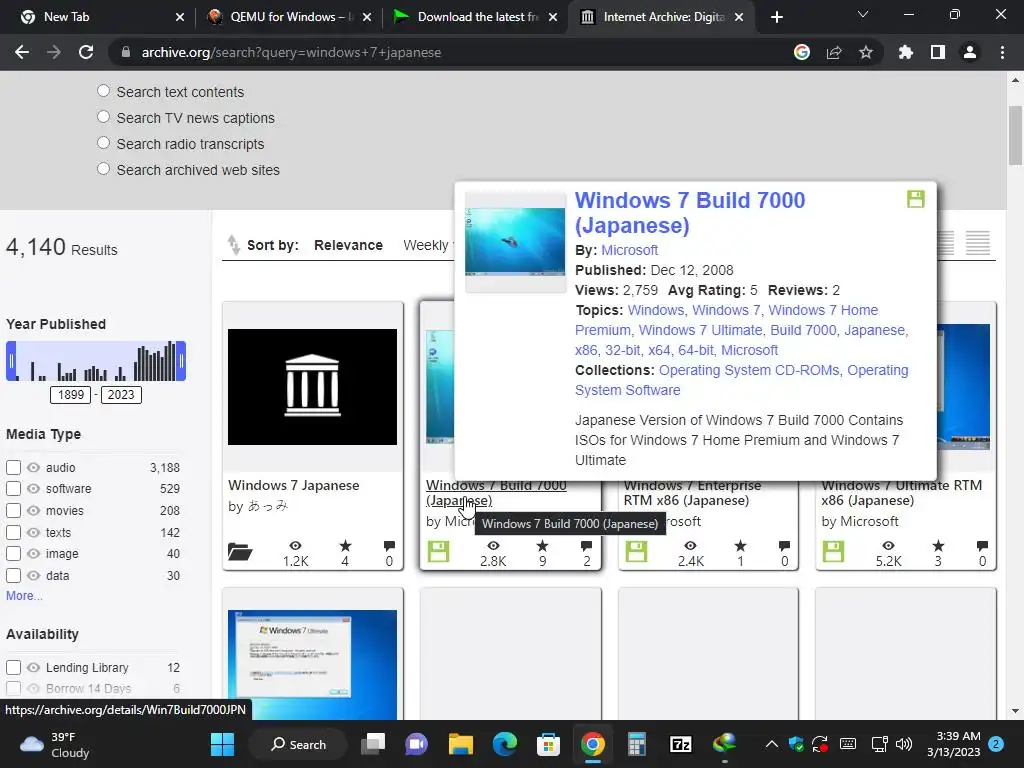This screenshot has height=768, width=1024.
Task: Reload the archive.org page
Action: (86, 52)
